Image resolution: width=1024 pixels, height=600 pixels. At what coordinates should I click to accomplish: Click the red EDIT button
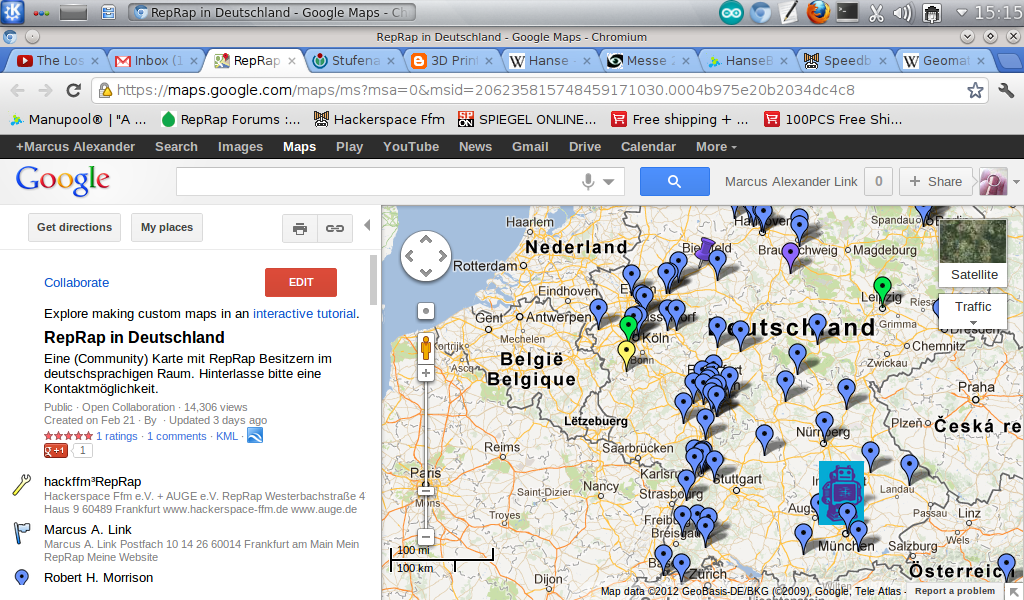point(301,283)
